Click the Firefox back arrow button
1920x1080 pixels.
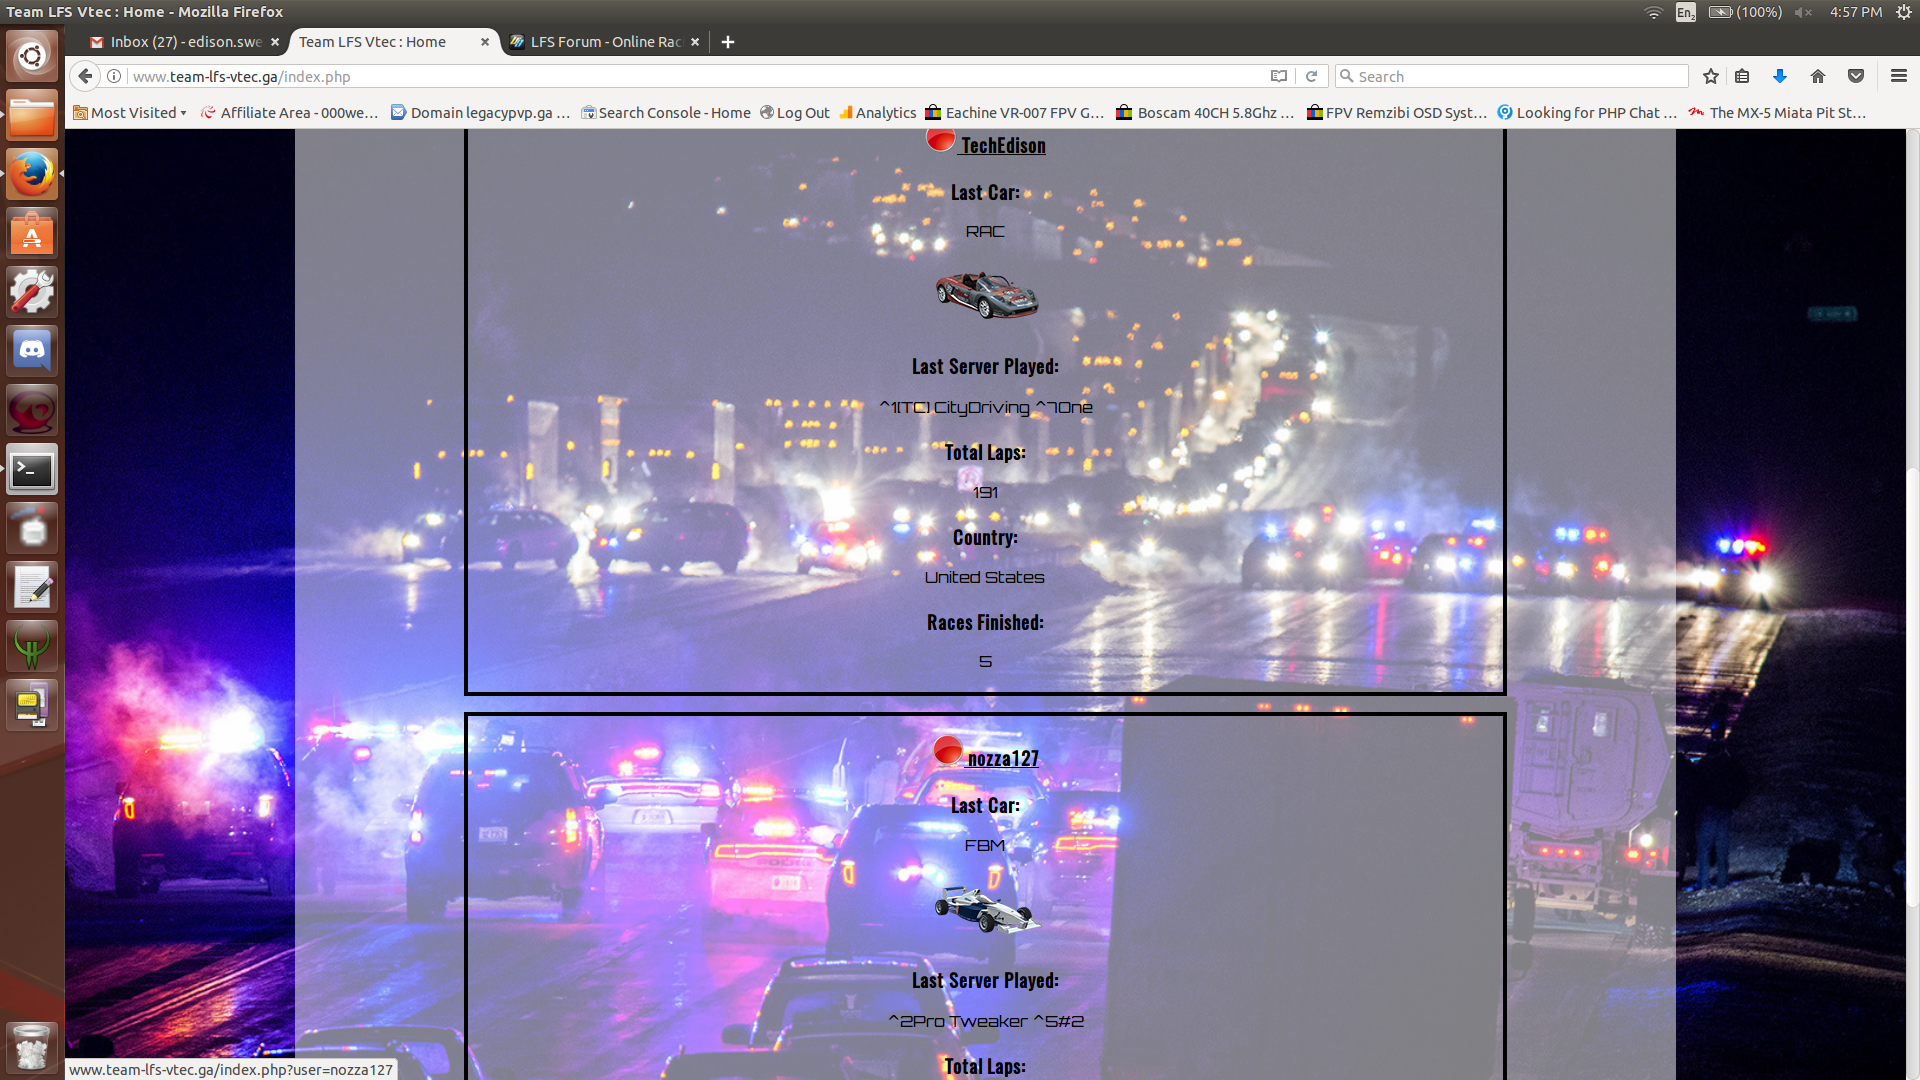(x=85, y=76)
